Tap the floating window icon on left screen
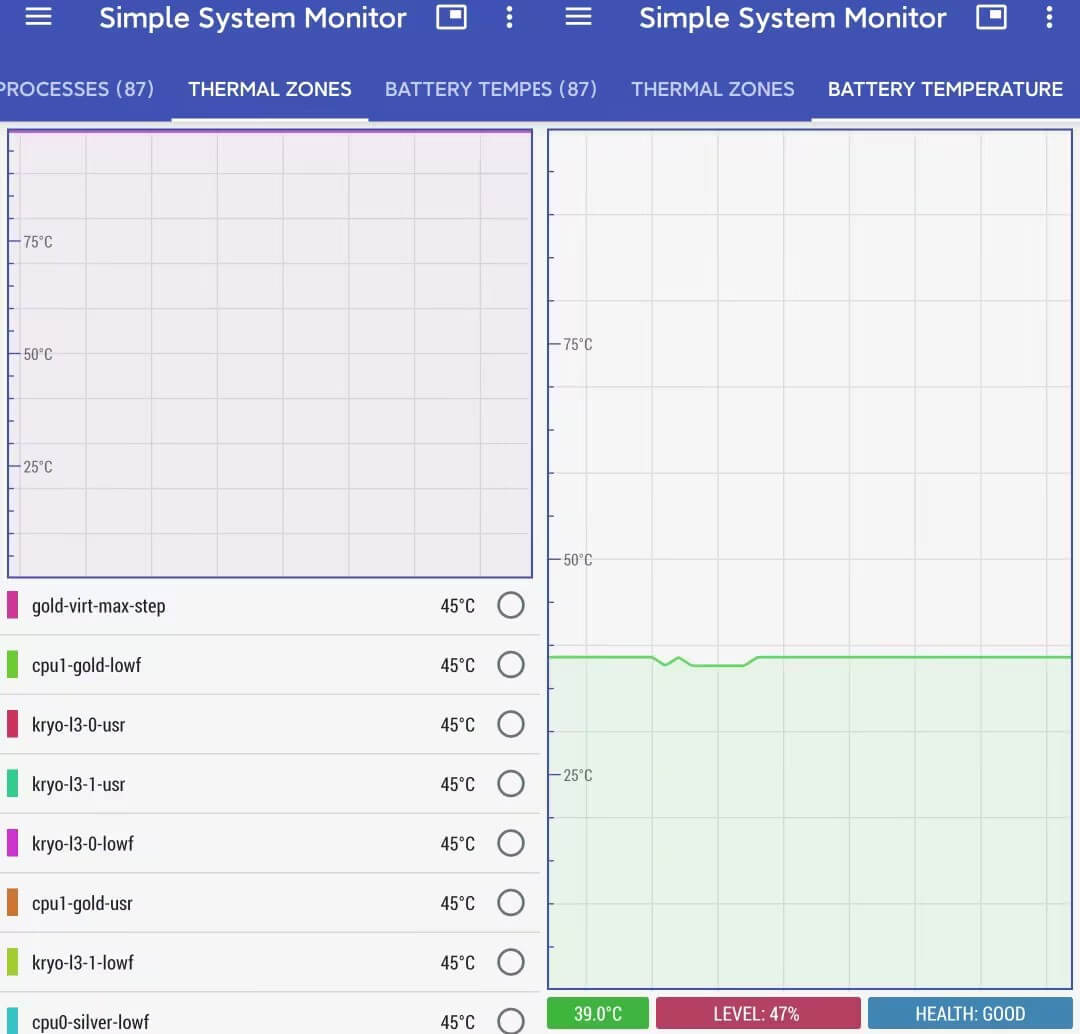The height and width of the screenshot is (1034, 1080). (452, 18)
